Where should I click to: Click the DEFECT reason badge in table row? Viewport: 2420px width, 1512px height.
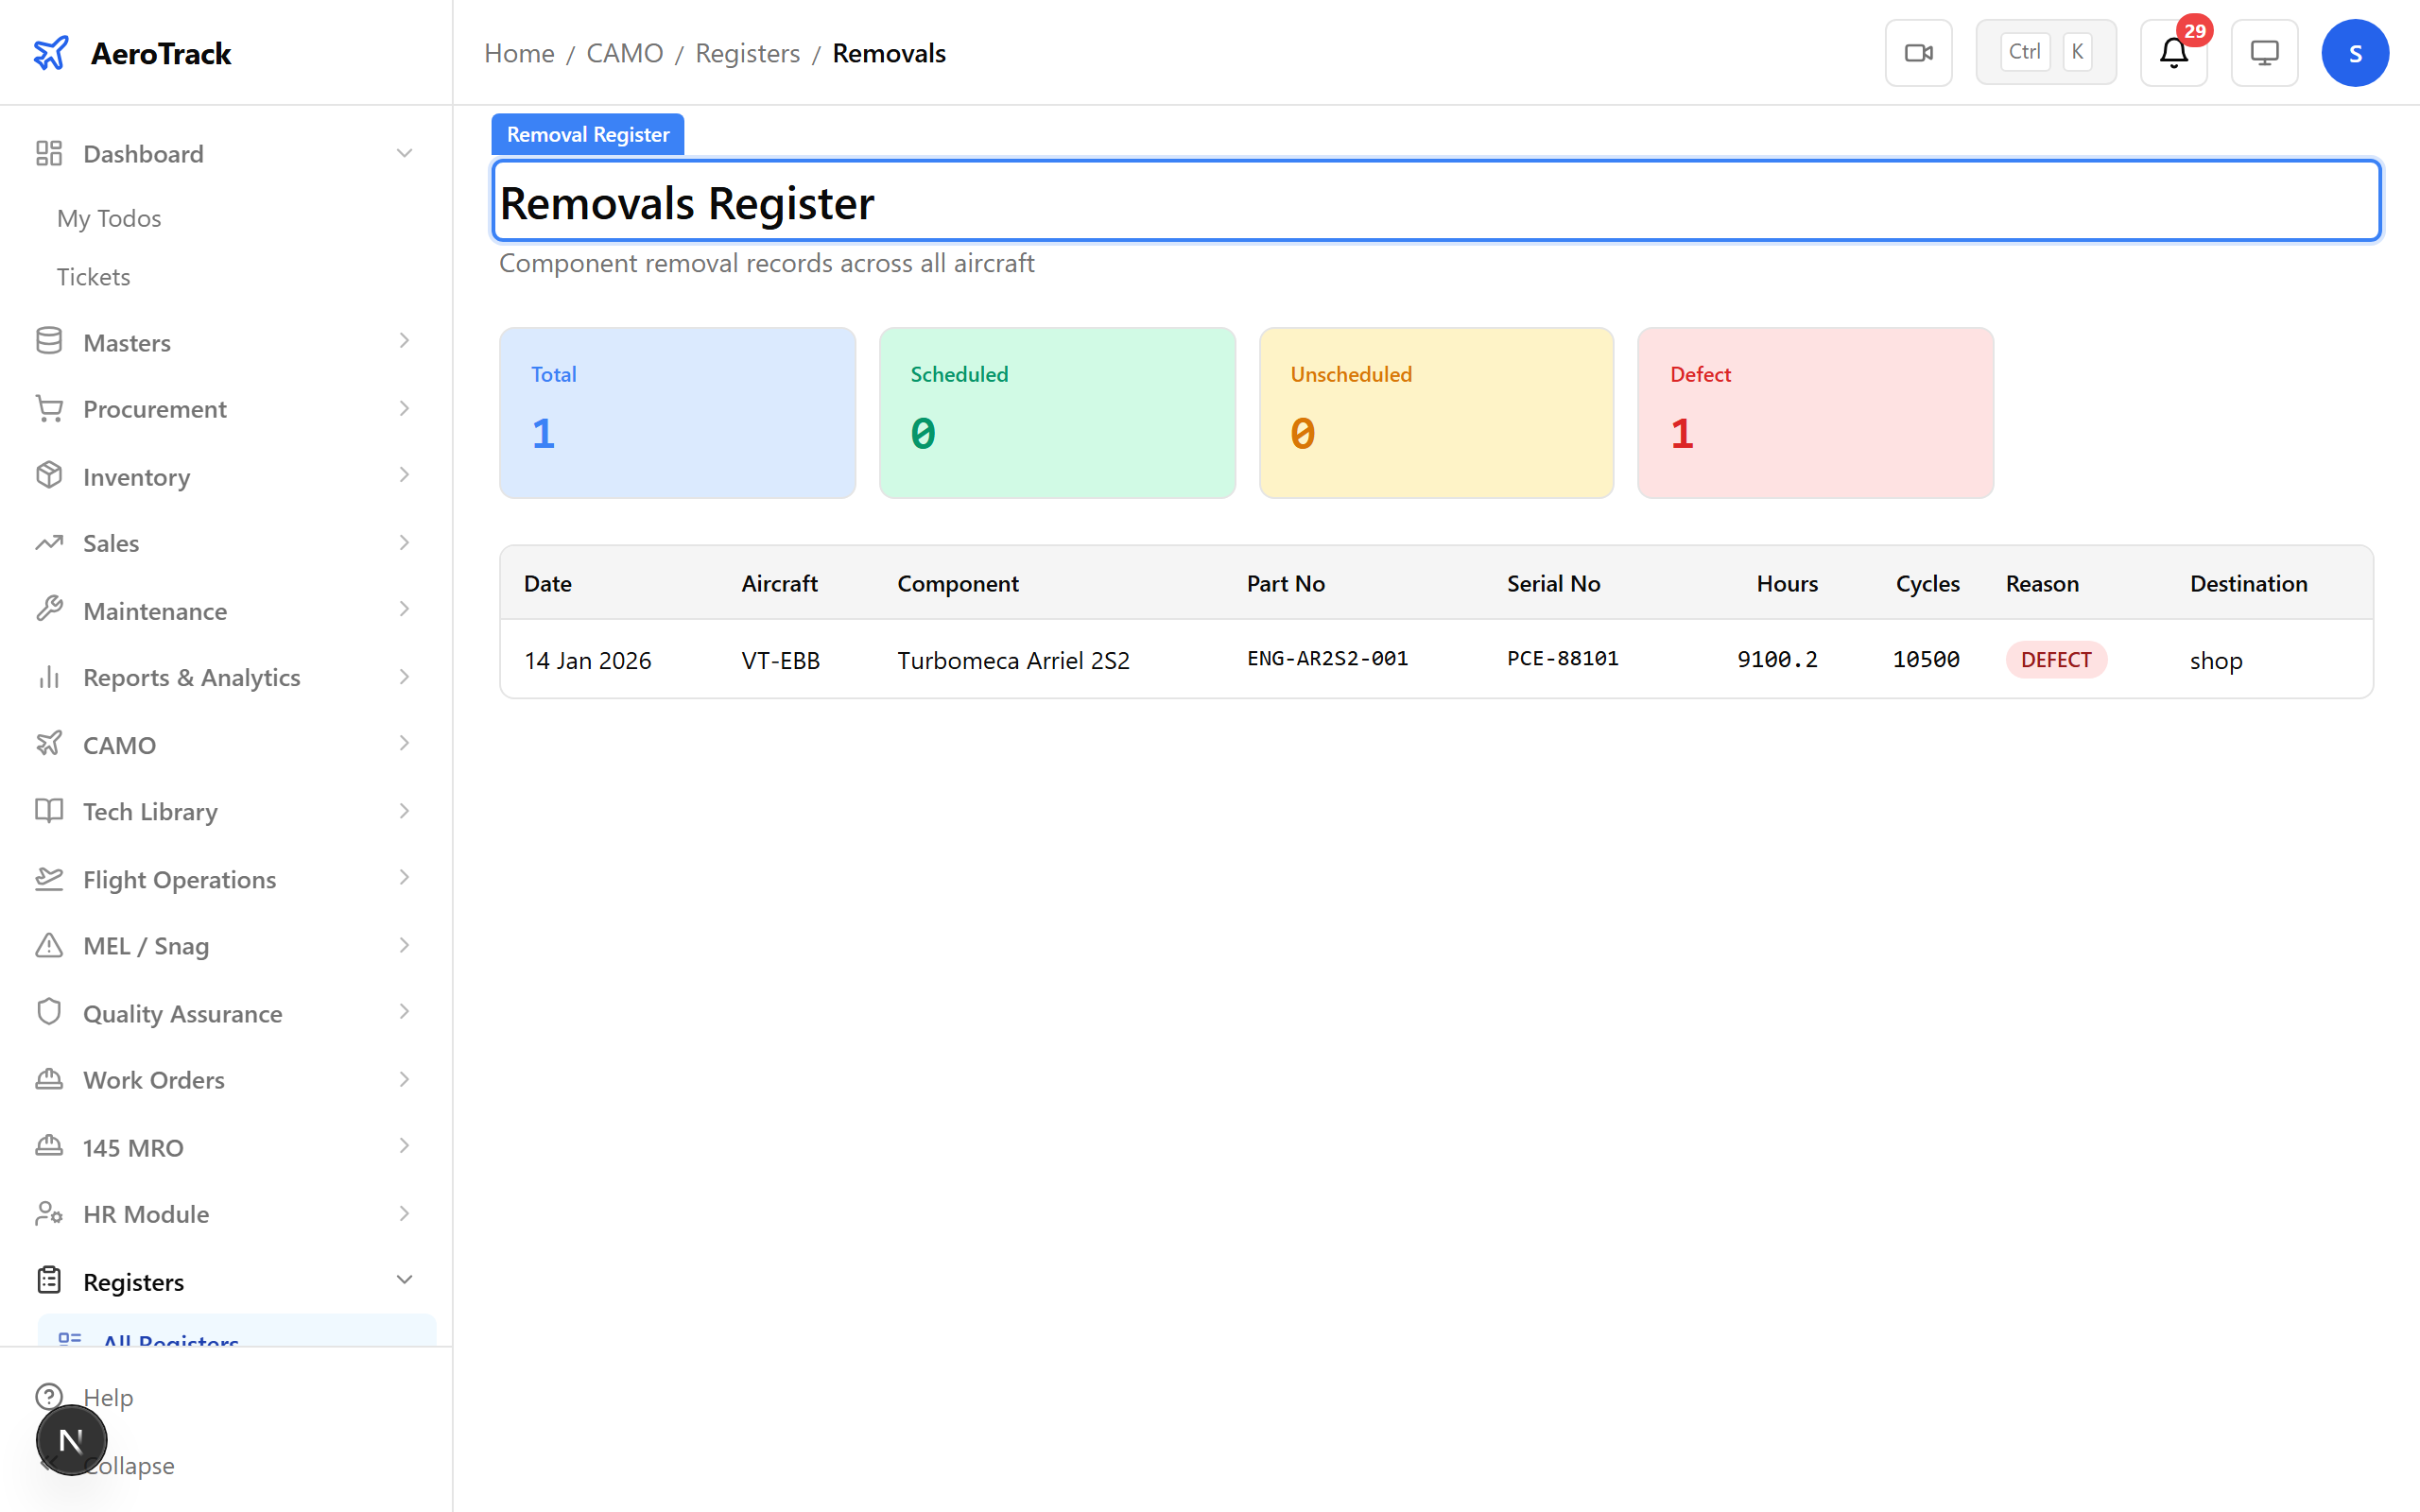click(2056, 659)
